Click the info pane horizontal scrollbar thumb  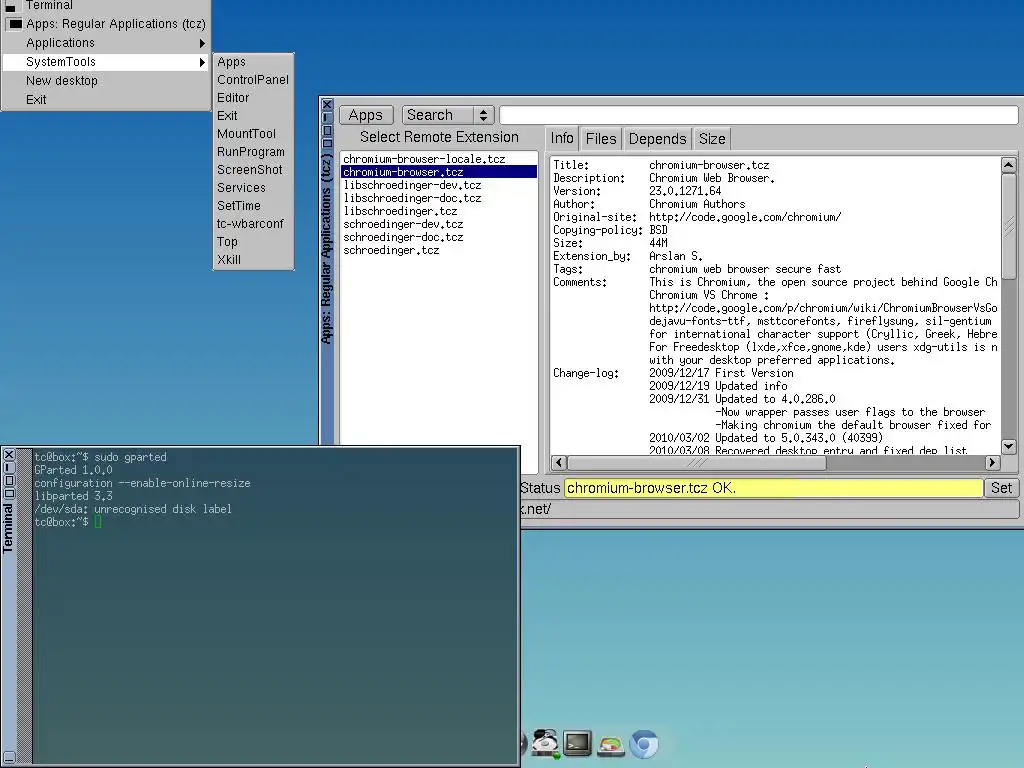[696, 462]
